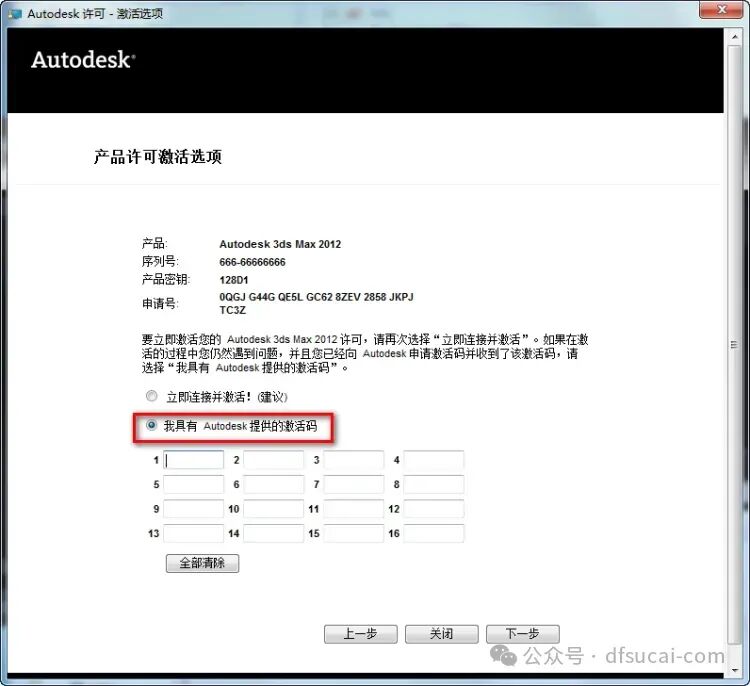The height and width of the screenshot is (686, 750).
Task: Click activation code field 2
Action: (x=274, y=460)
